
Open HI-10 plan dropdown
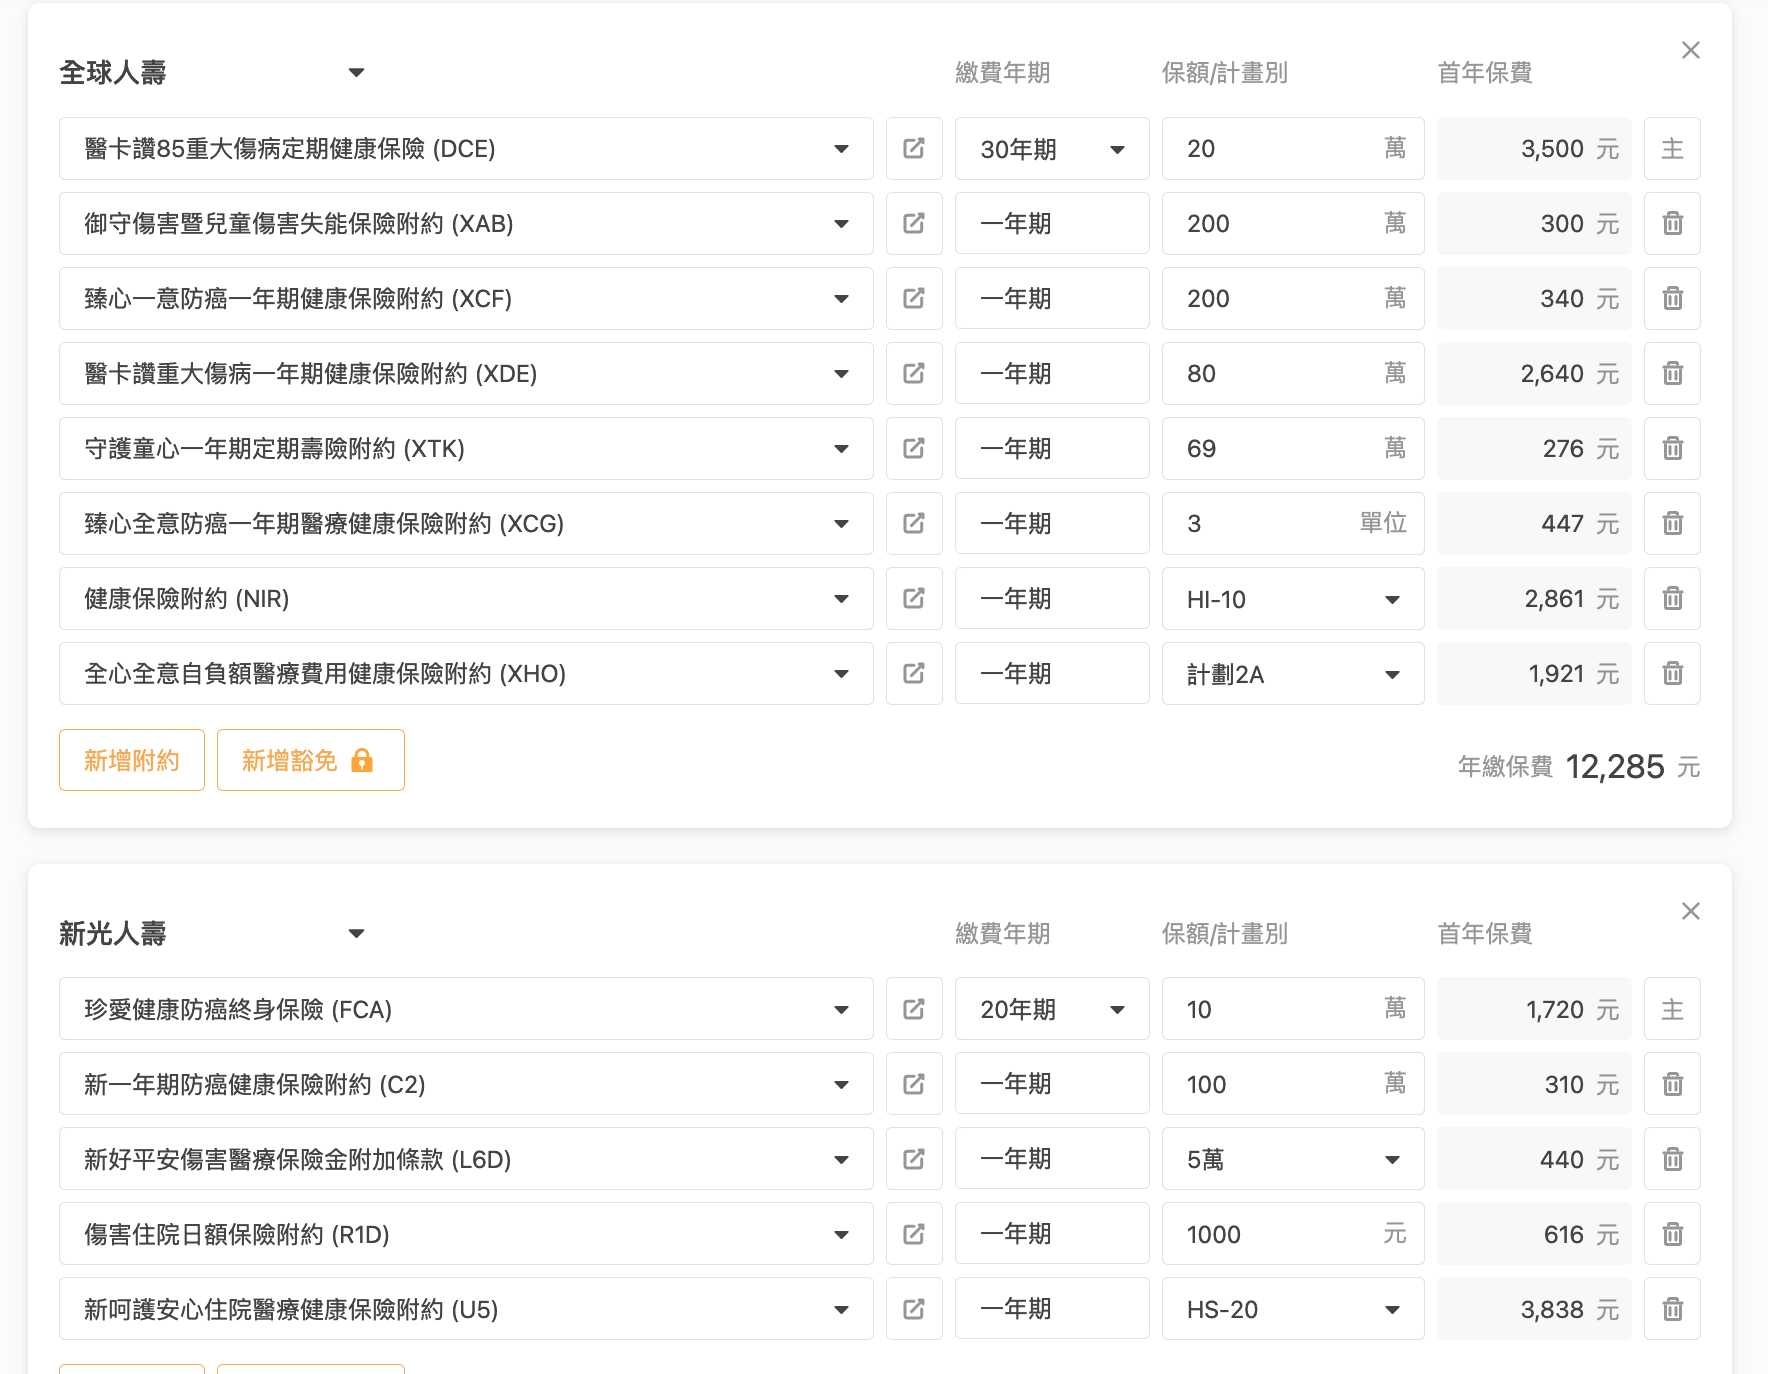pos(1293,599)
